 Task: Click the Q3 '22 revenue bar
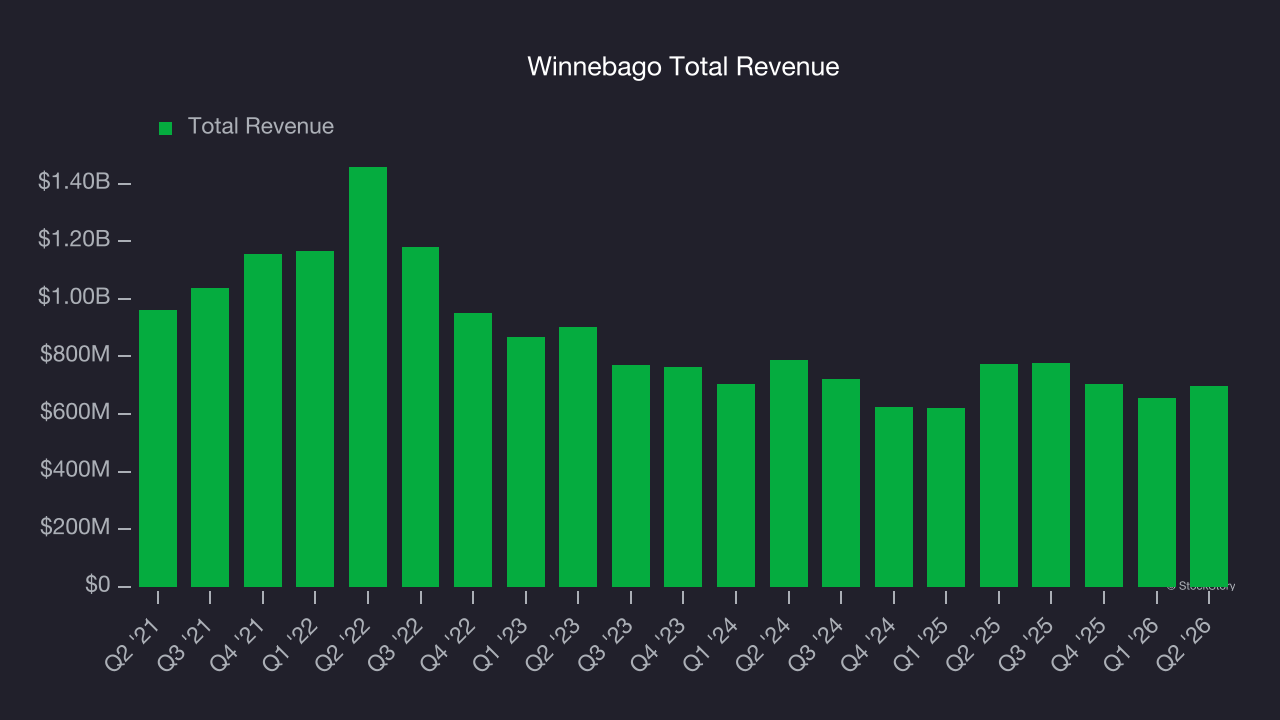click(x=420, y=417)
